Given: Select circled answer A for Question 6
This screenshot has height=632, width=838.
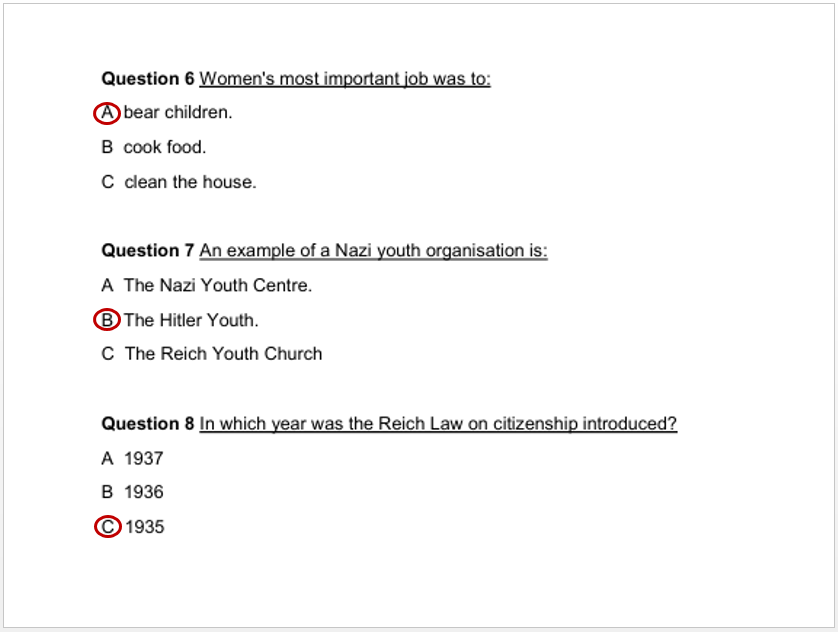Looking at the screenshot, I should (107, 113).
